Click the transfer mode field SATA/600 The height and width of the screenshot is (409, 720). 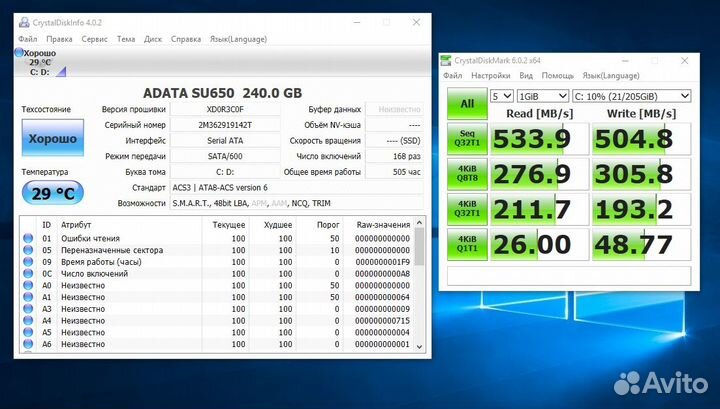point(225,156)
